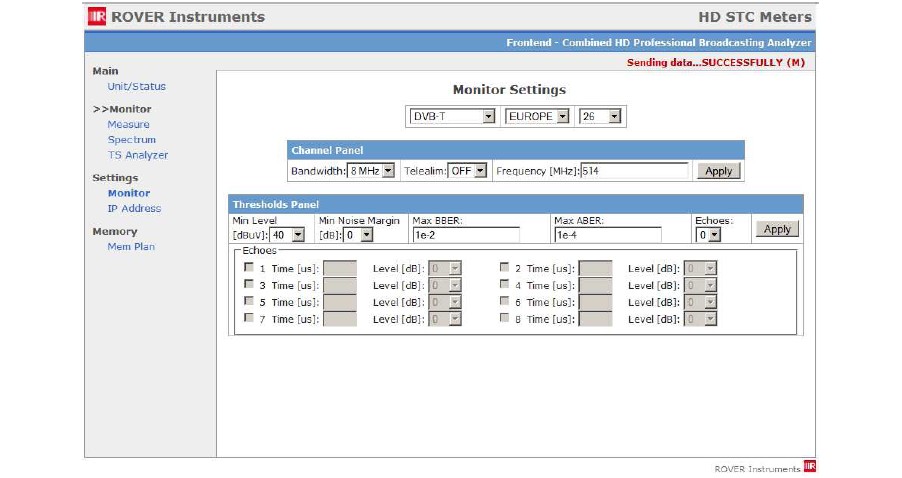
Task: Open the DVB-T standard dropdown
Action: coord(452,116)
